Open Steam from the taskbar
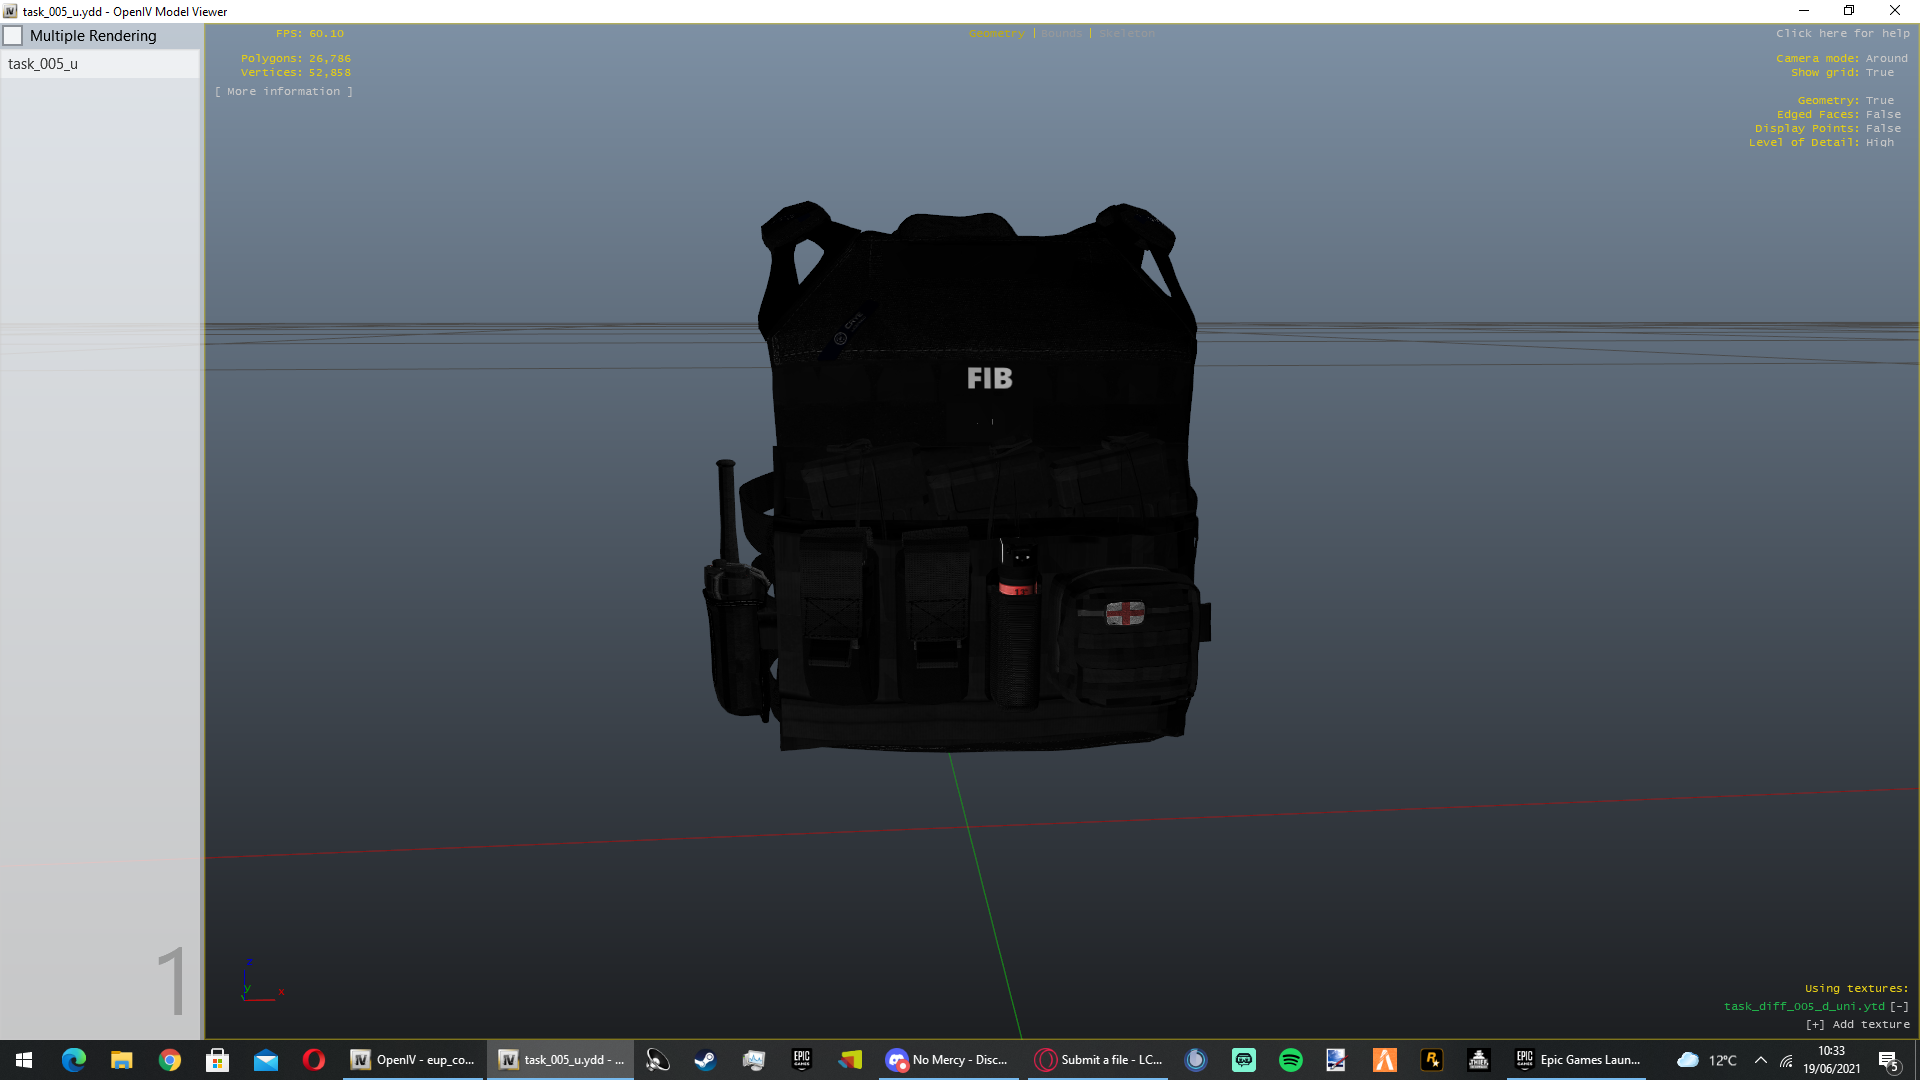This screenshot has width=1920, height=1080. click(705, 1060)
